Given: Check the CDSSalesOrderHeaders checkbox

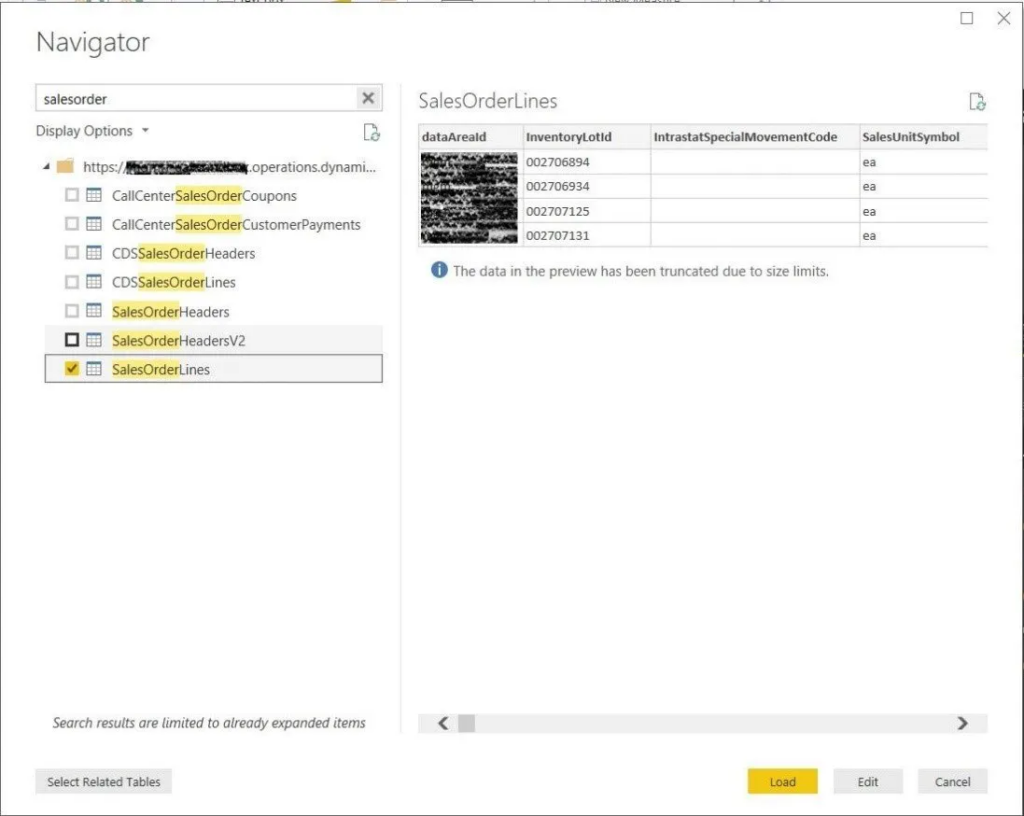Looking at the screenshot, I should coord(72,252).
